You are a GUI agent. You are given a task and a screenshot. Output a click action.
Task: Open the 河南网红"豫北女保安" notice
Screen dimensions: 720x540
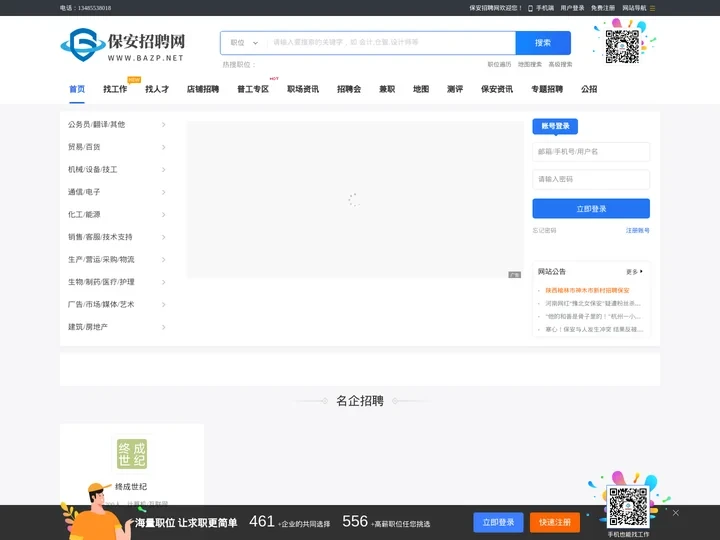pyautogui.click(x=593, y=304)
